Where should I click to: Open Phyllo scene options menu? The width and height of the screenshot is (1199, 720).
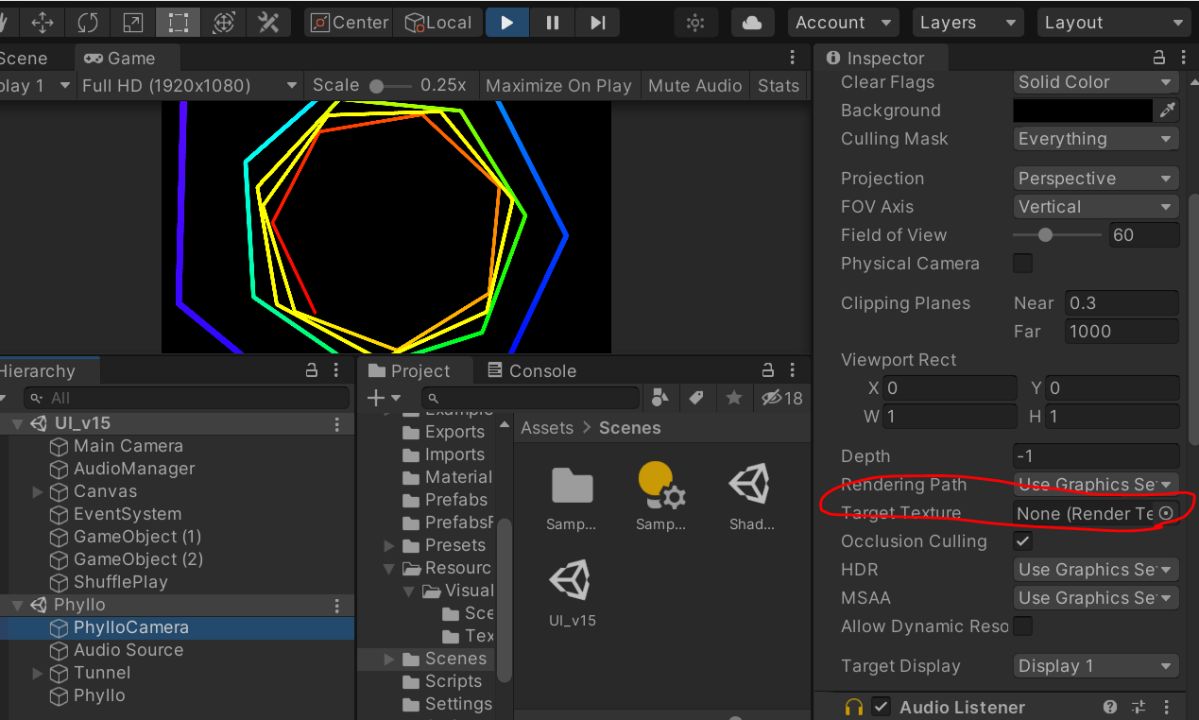[x=336, y=605]
